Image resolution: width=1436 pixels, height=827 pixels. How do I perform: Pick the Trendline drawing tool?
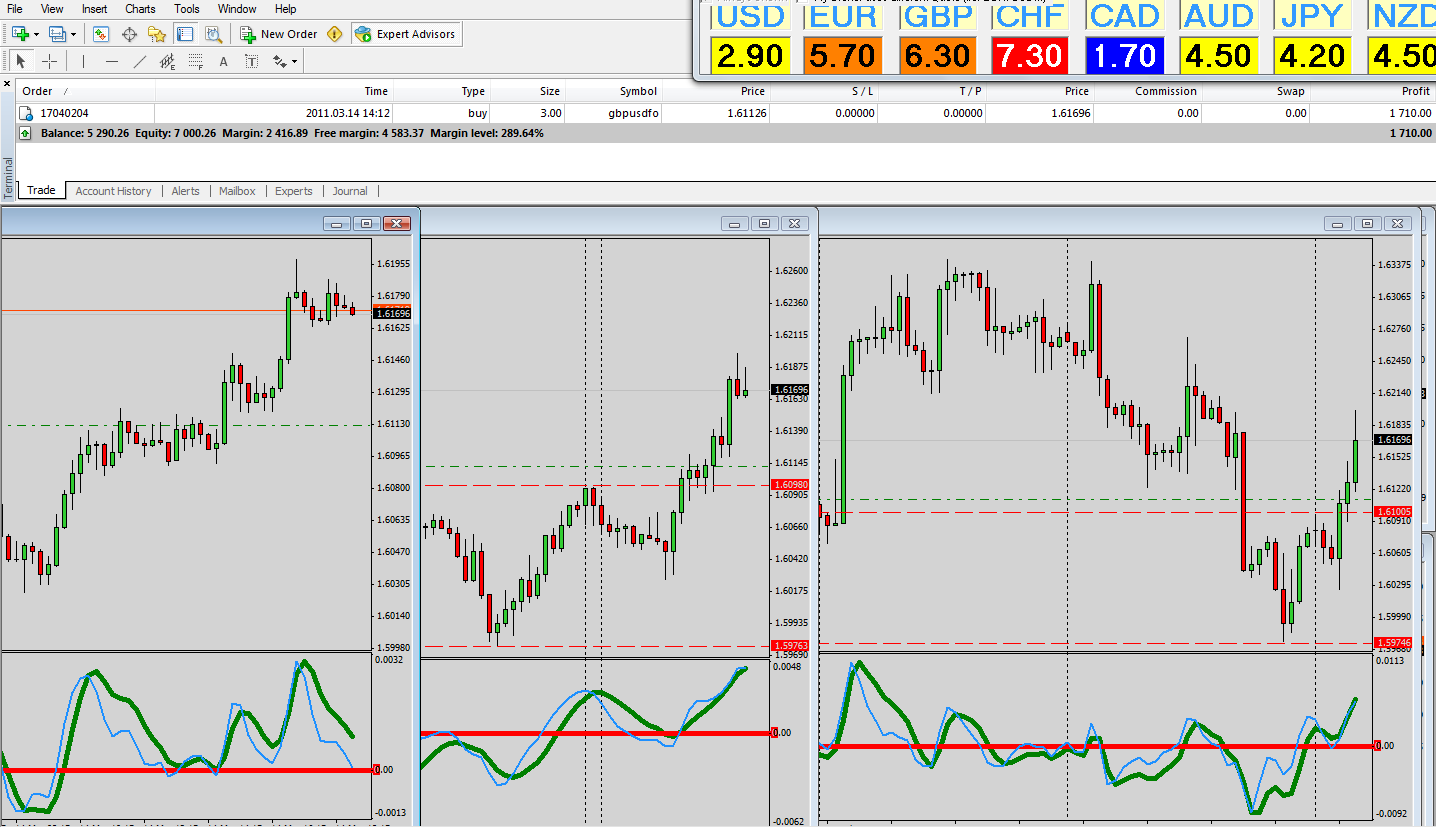pos(139,61)
